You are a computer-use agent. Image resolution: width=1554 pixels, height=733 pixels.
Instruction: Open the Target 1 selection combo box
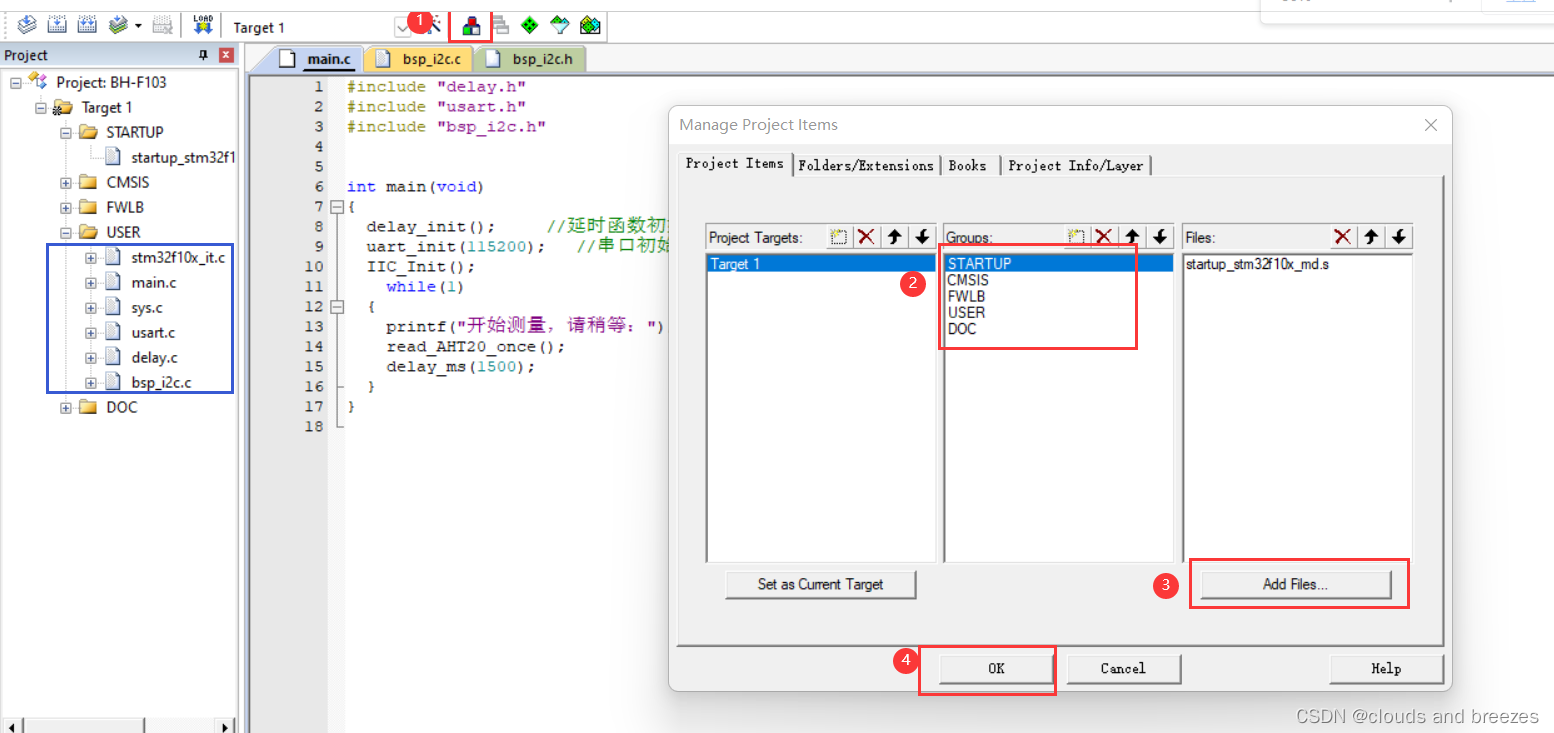click(x=320, y=27)
